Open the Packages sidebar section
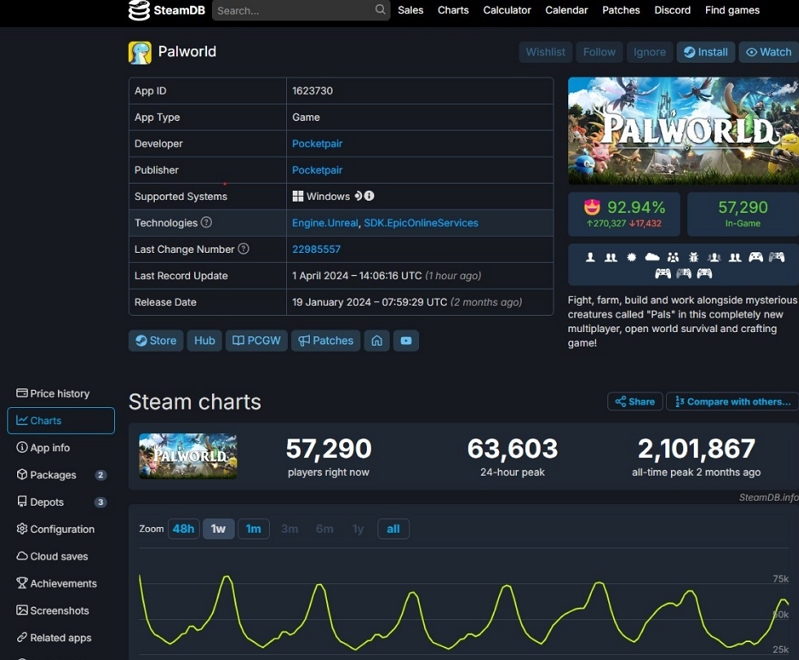This screenshot has width=799, height=660. pyautogui.click(x=60, y=474)
